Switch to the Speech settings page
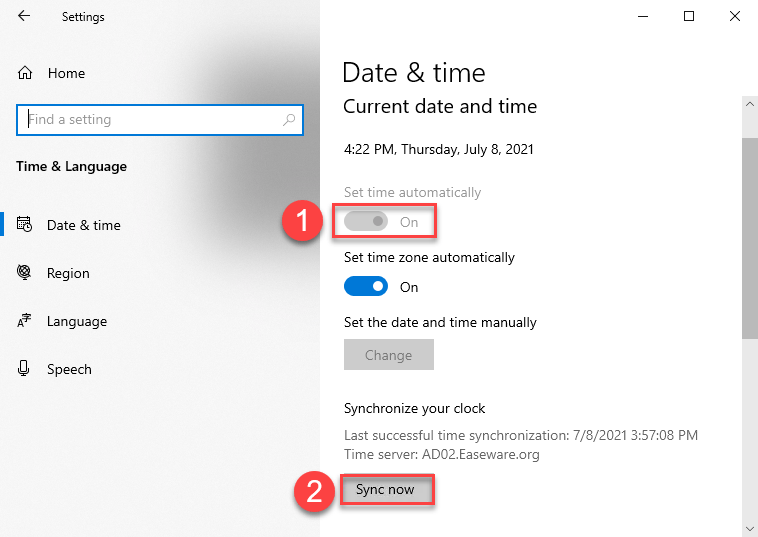 coord(69,369)
